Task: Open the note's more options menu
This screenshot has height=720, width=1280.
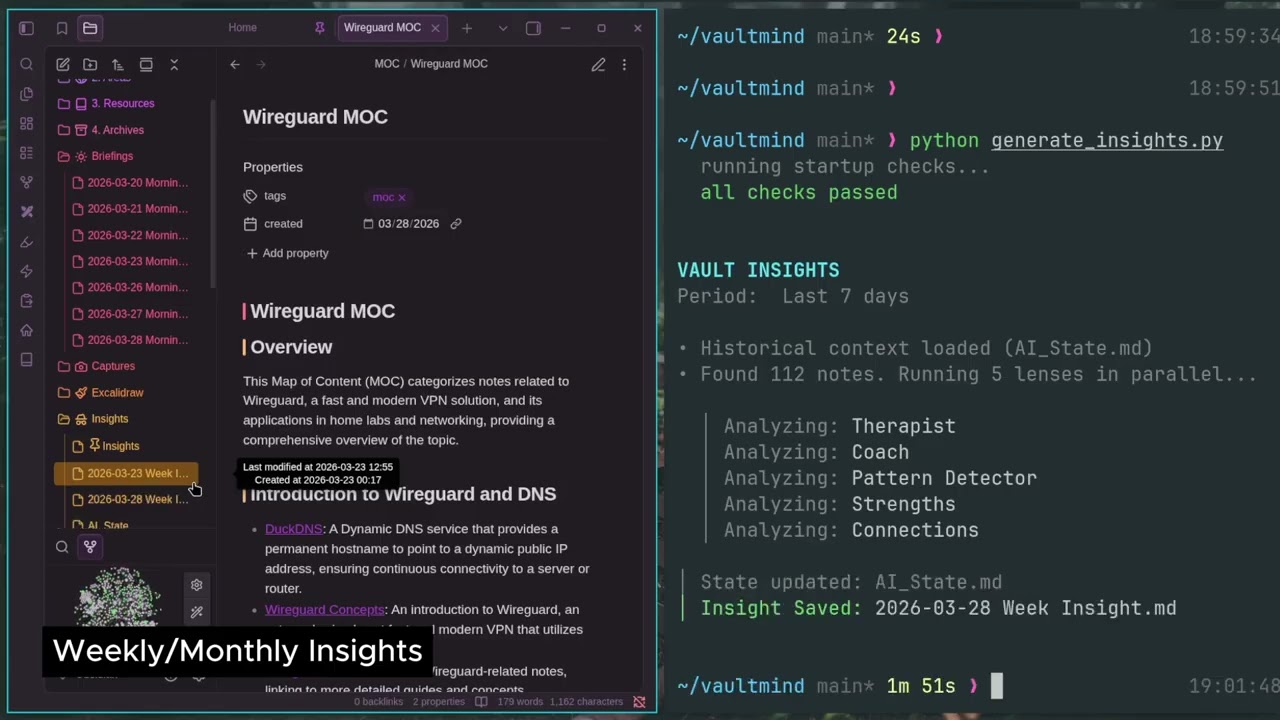Action: [624, 65]
